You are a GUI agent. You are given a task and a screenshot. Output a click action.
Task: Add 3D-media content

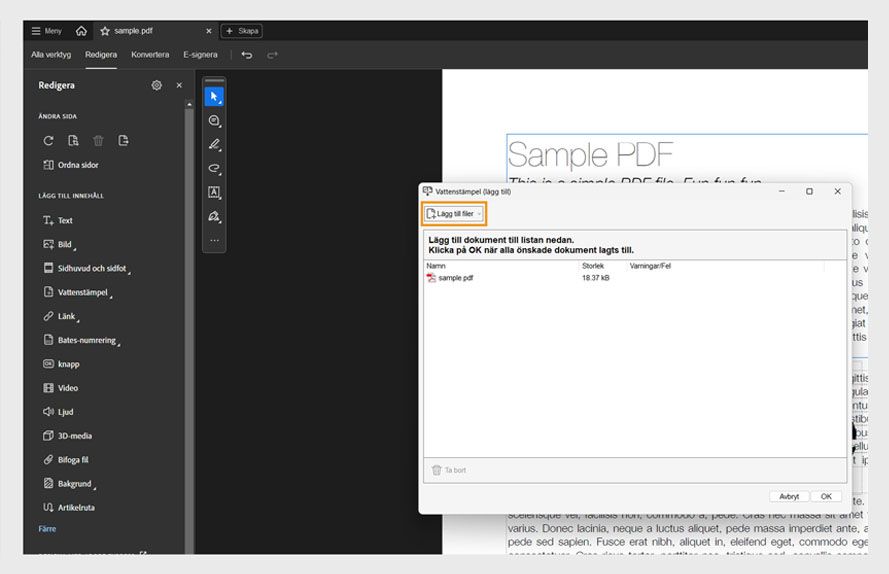tap(67, 436)
